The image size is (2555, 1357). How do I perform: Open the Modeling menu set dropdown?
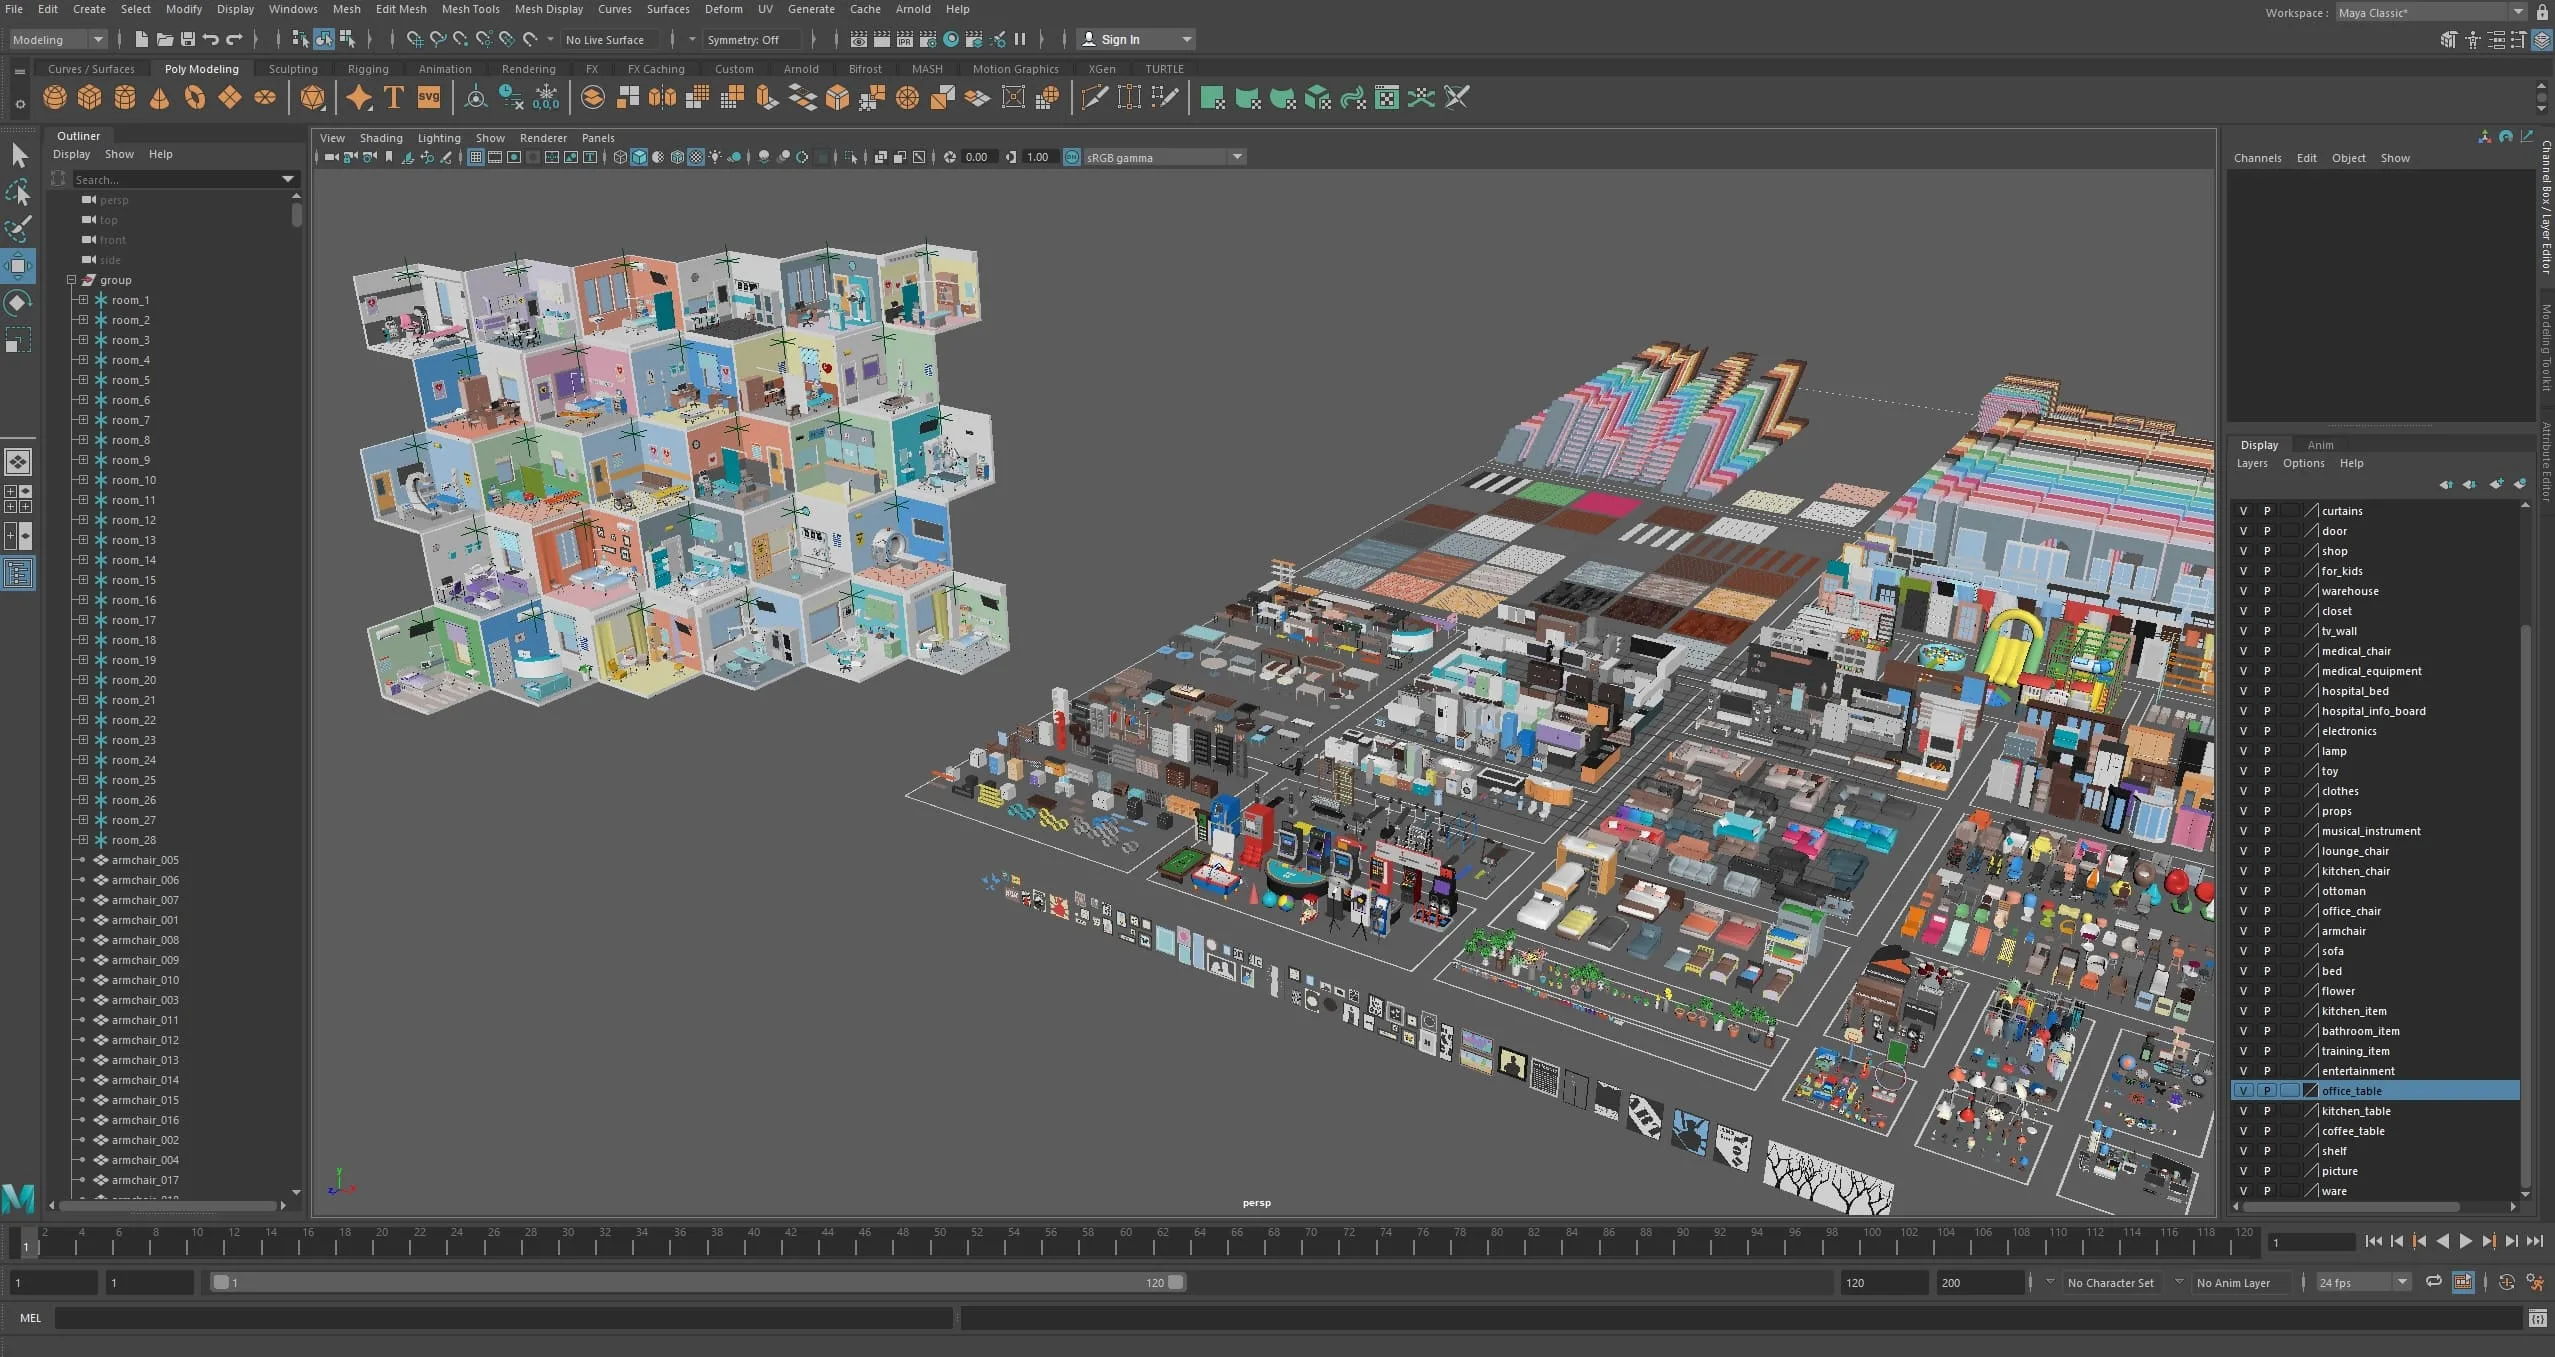point(58,39)
